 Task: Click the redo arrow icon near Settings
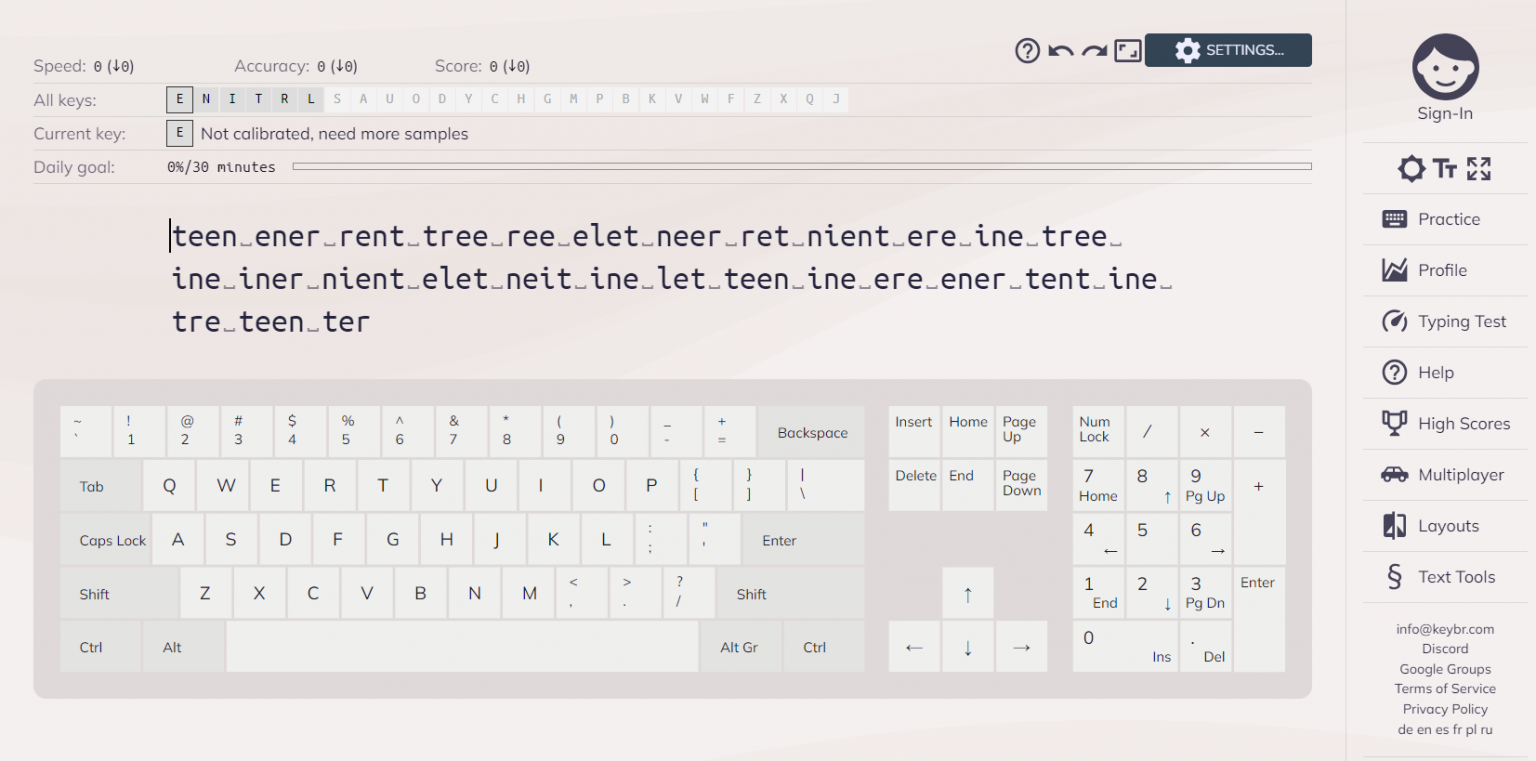[x=1093, y=50]
